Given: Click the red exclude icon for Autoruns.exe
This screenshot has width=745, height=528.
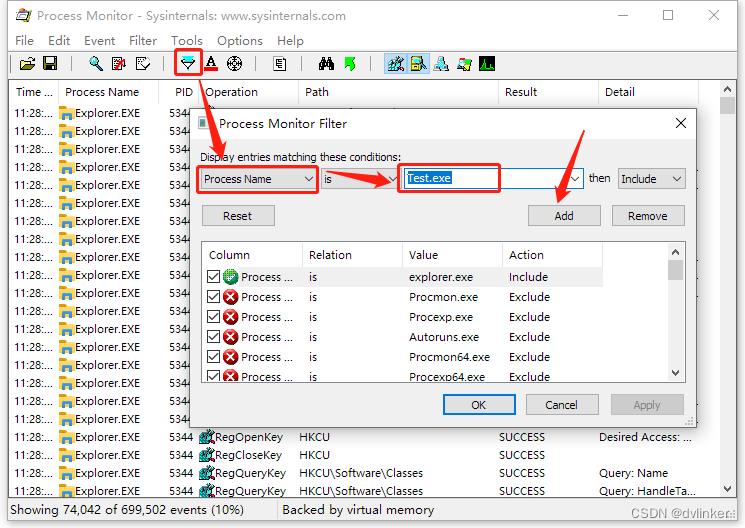Looking at the screenshot, I should pyautogui.click(x=230, y=337).
